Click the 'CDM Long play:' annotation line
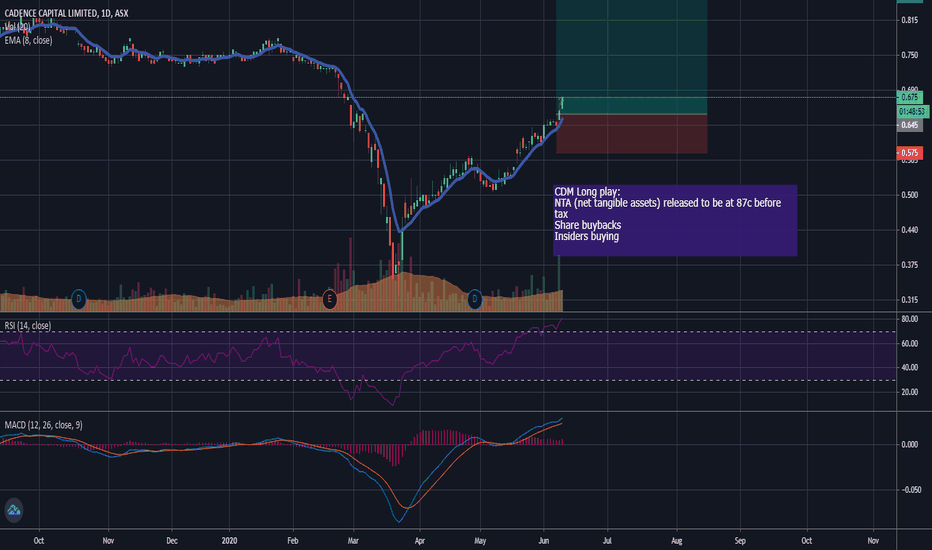 [587, 191]
